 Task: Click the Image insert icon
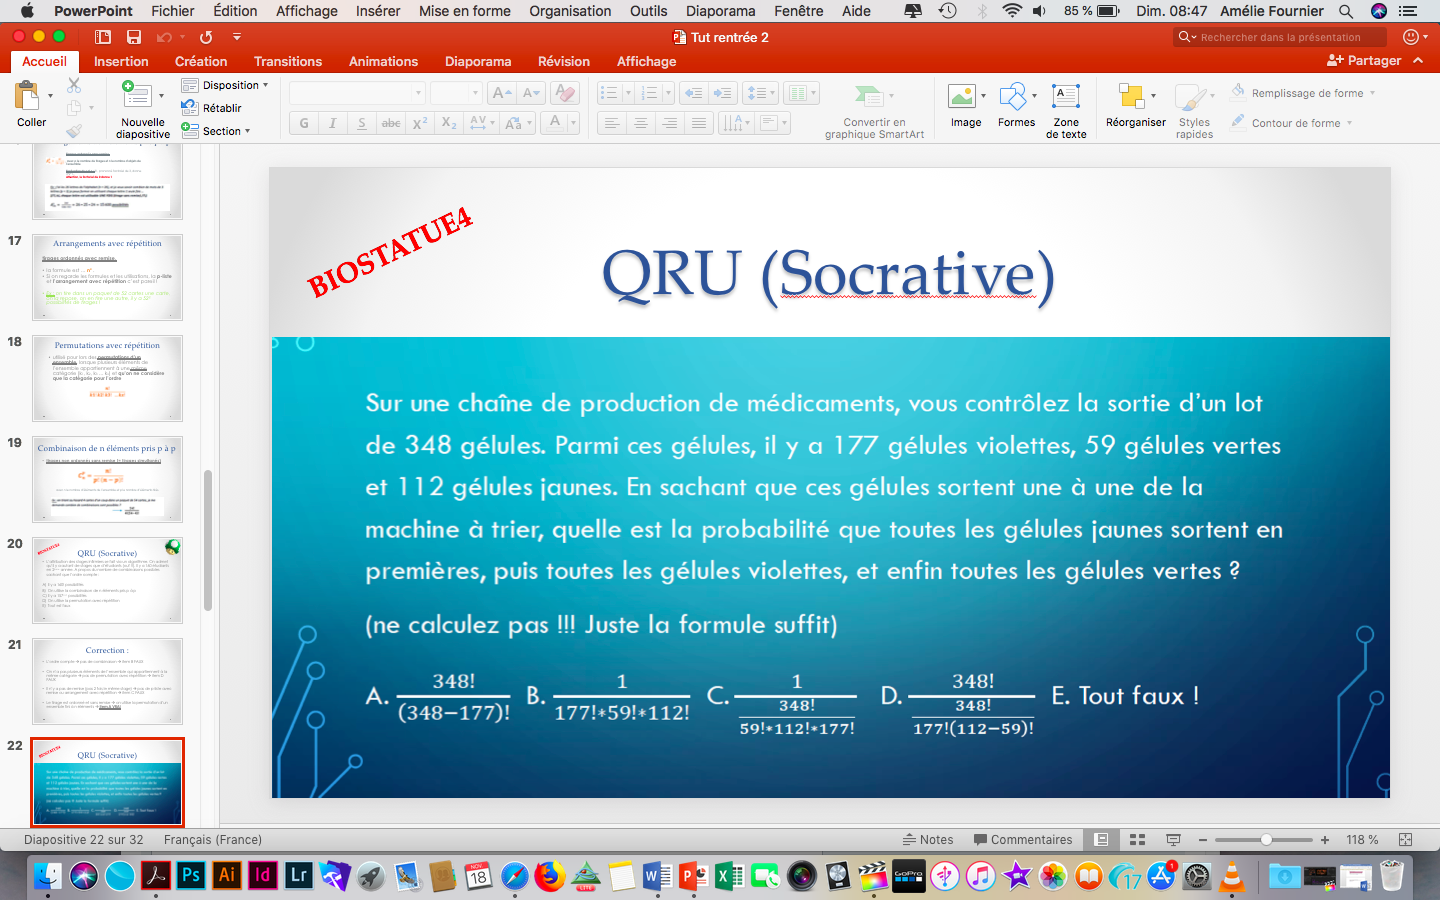tap(962, 98)
